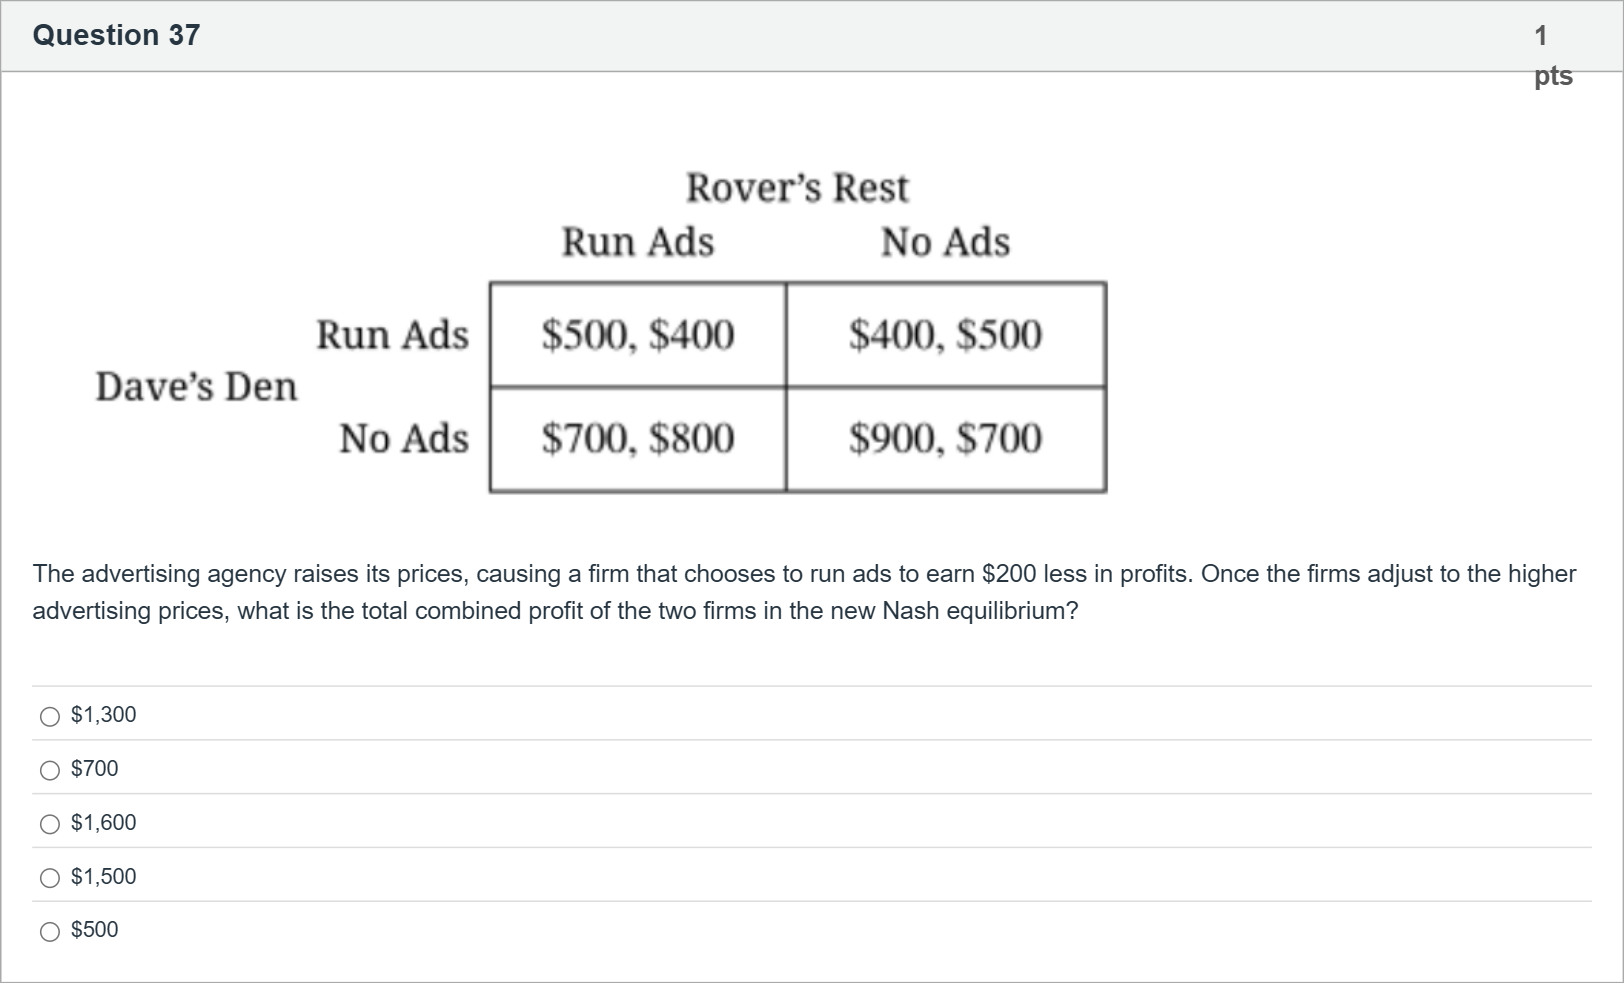The height and width of the screenshot is (983, 1624).
Task: Click the No Ads column header
Action: [945, 242]
